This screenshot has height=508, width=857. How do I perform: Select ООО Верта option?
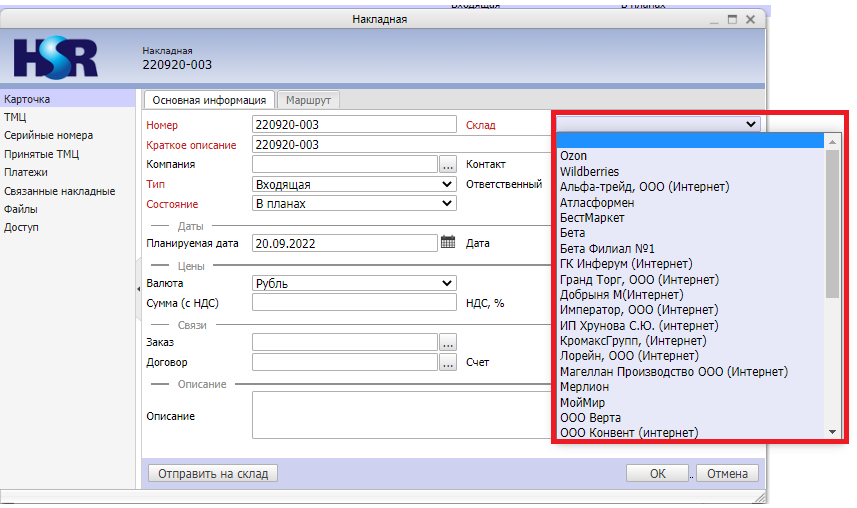690,418
